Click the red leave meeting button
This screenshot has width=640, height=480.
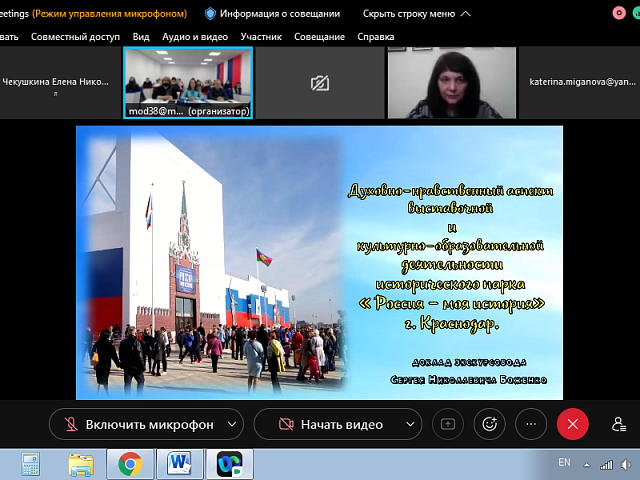572,424
